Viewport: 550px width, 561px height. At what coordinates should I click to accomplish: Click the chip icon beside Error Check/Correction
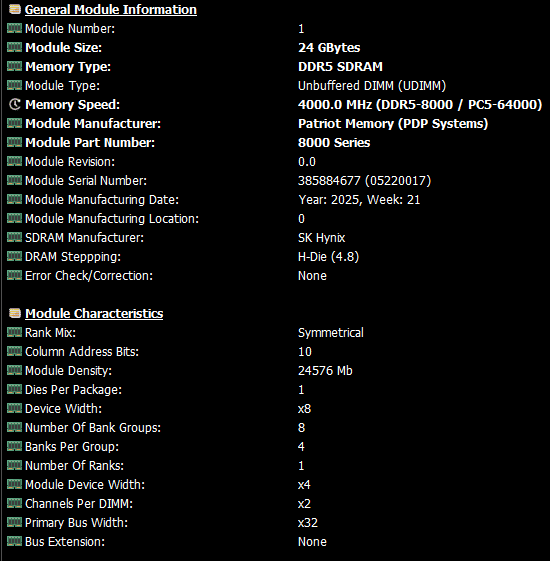pos(14,275)
